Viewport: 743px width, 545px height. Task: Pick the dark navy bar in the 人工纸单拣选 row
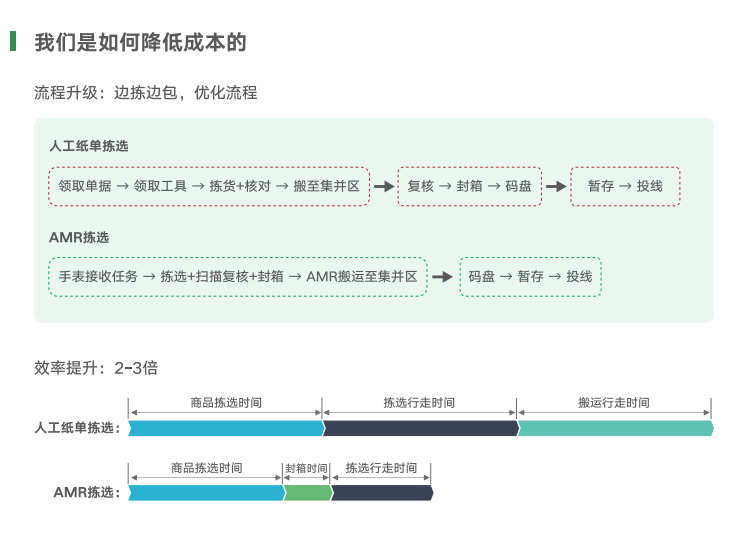click(x=420, y=428)
